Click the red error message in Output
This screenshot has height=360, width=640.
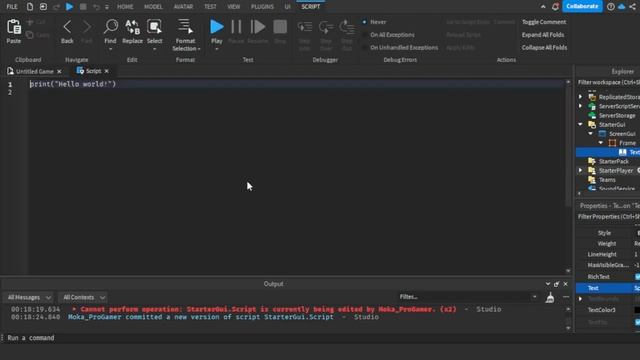coord(268,309)
